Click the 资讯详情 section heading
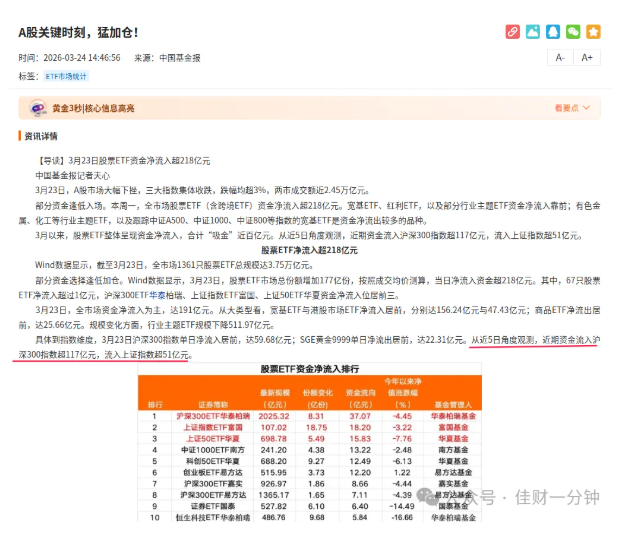 [x=41, y=136]
